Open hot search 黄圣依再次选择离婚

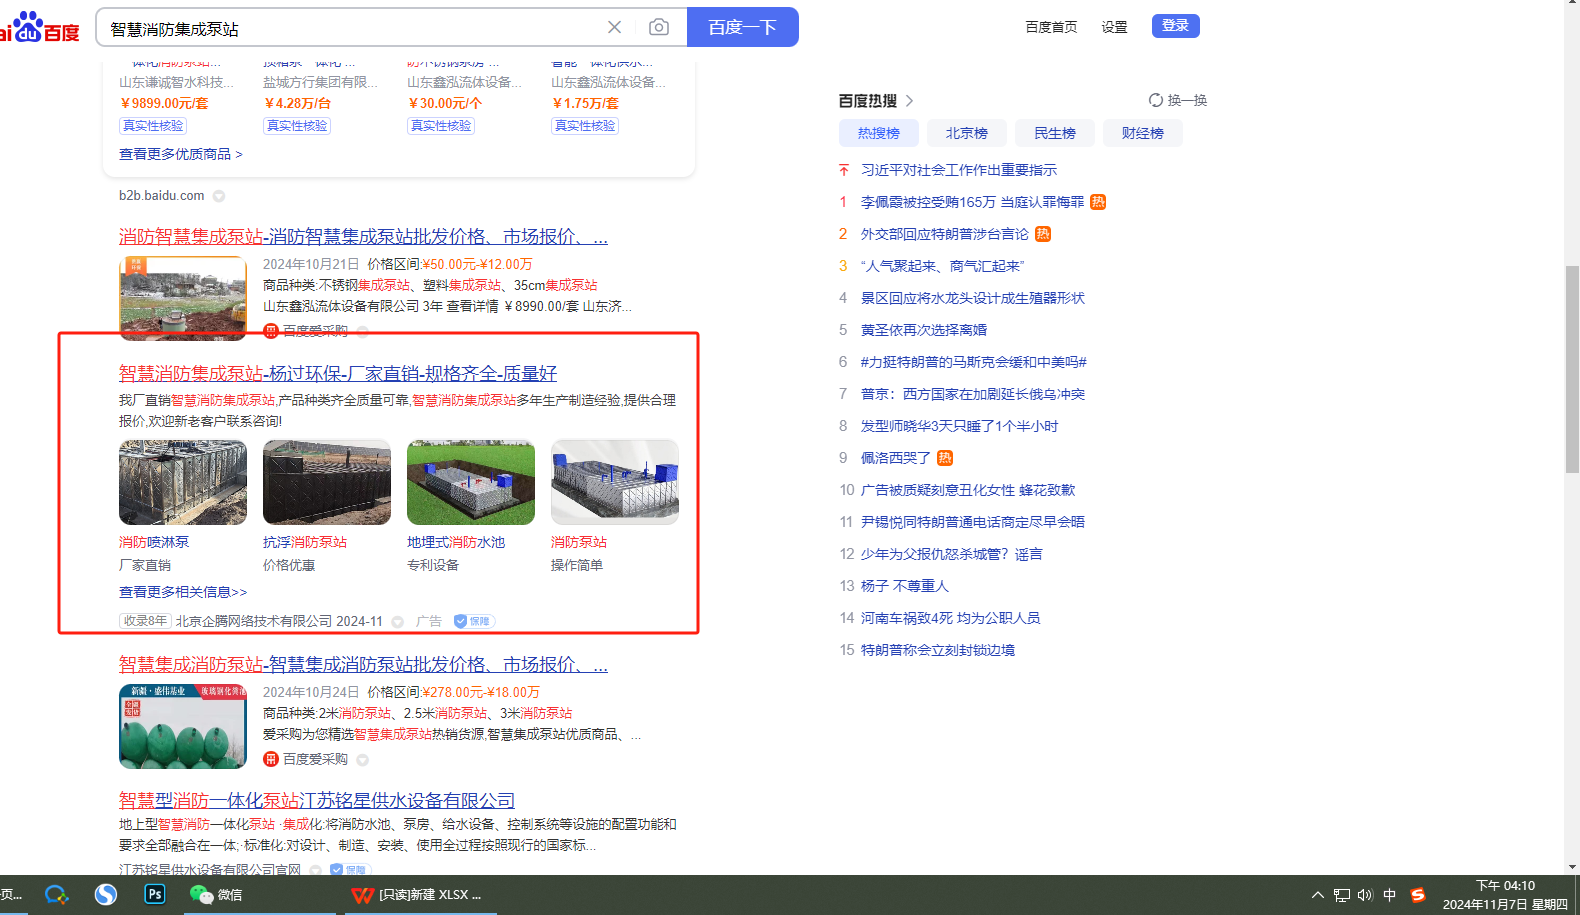pyautogui.click(x=924, y=330)
